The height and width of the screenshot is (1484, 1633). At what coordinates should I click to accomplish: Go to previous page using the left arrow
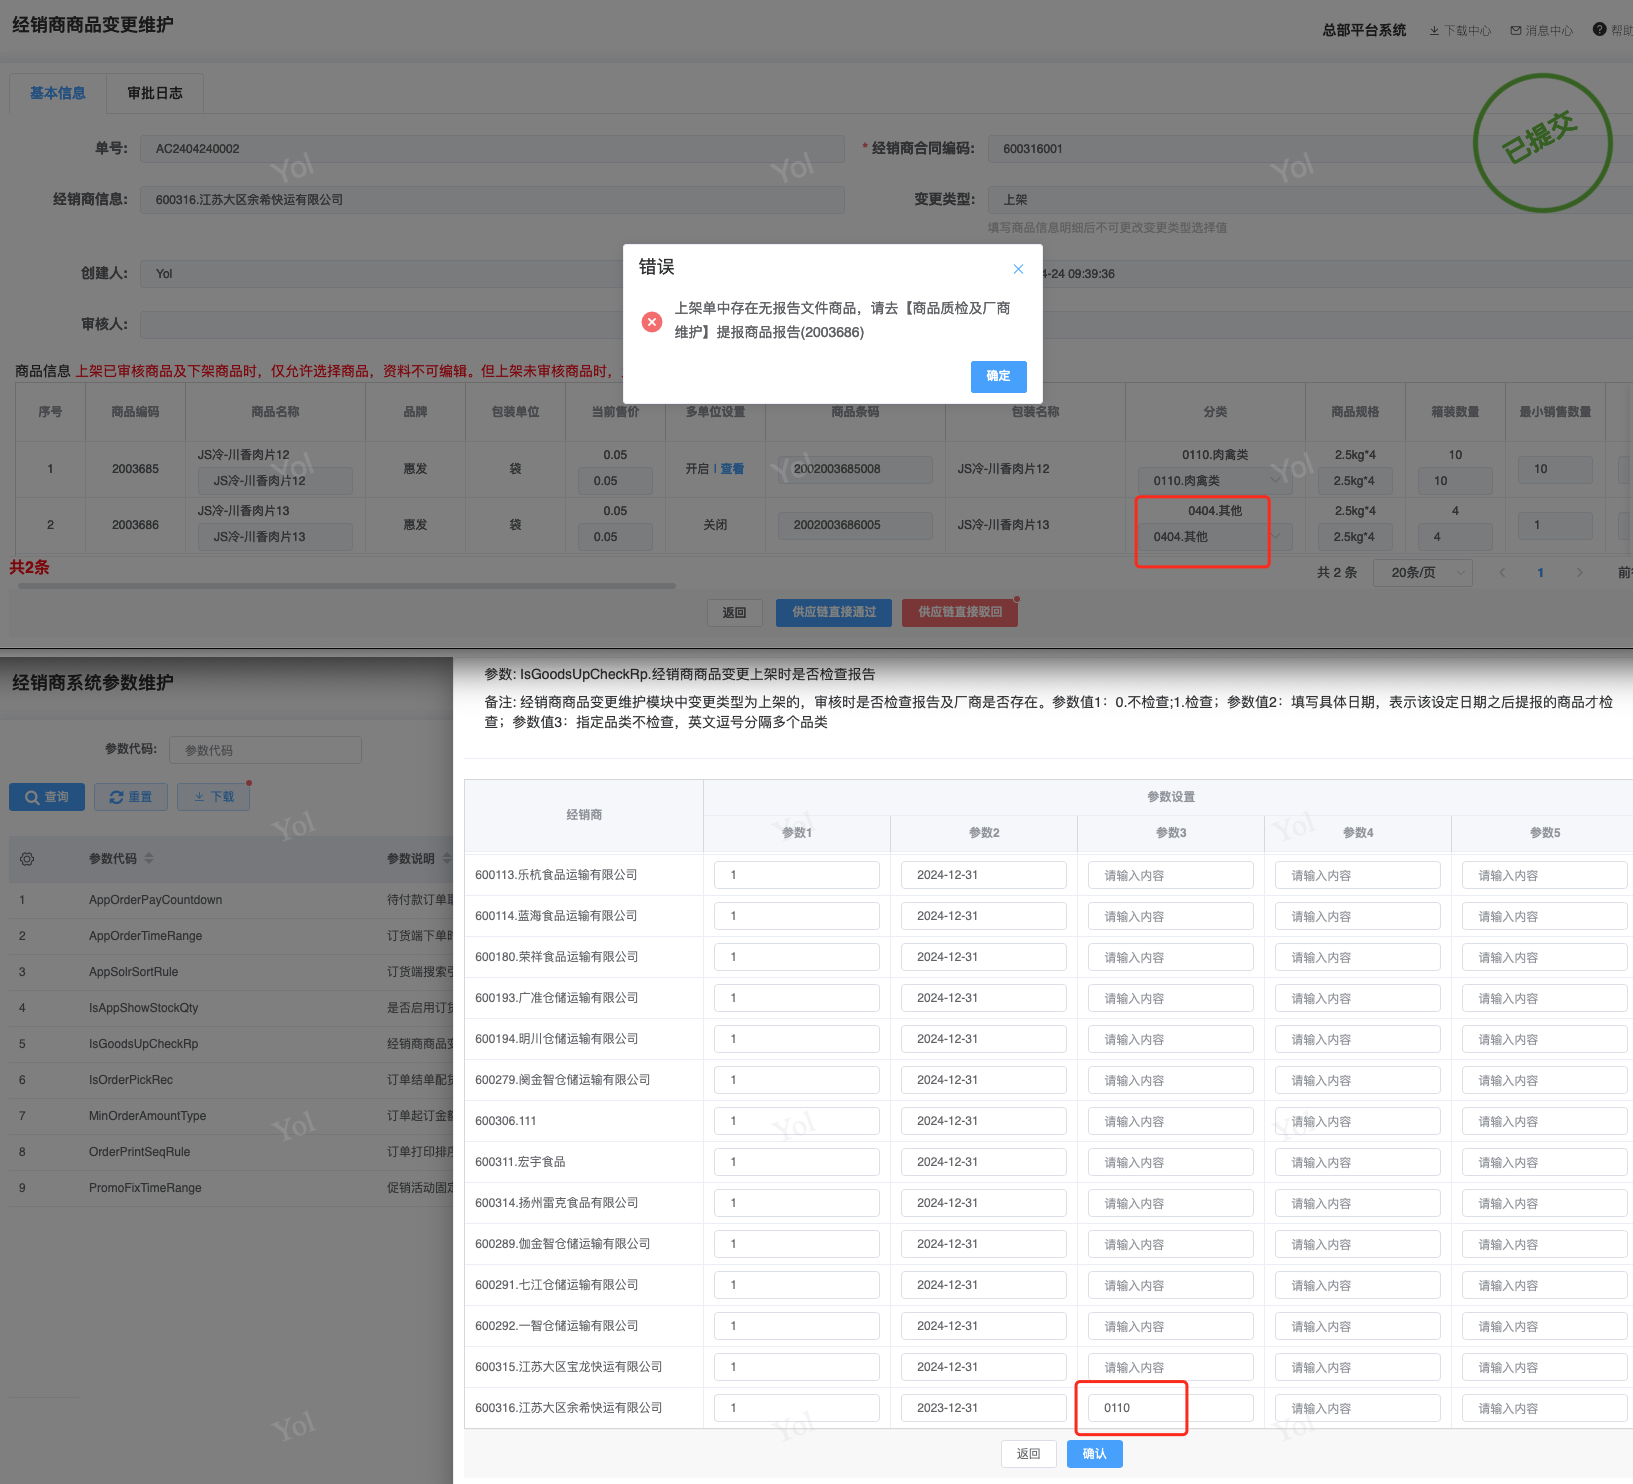click(1501, 573)
